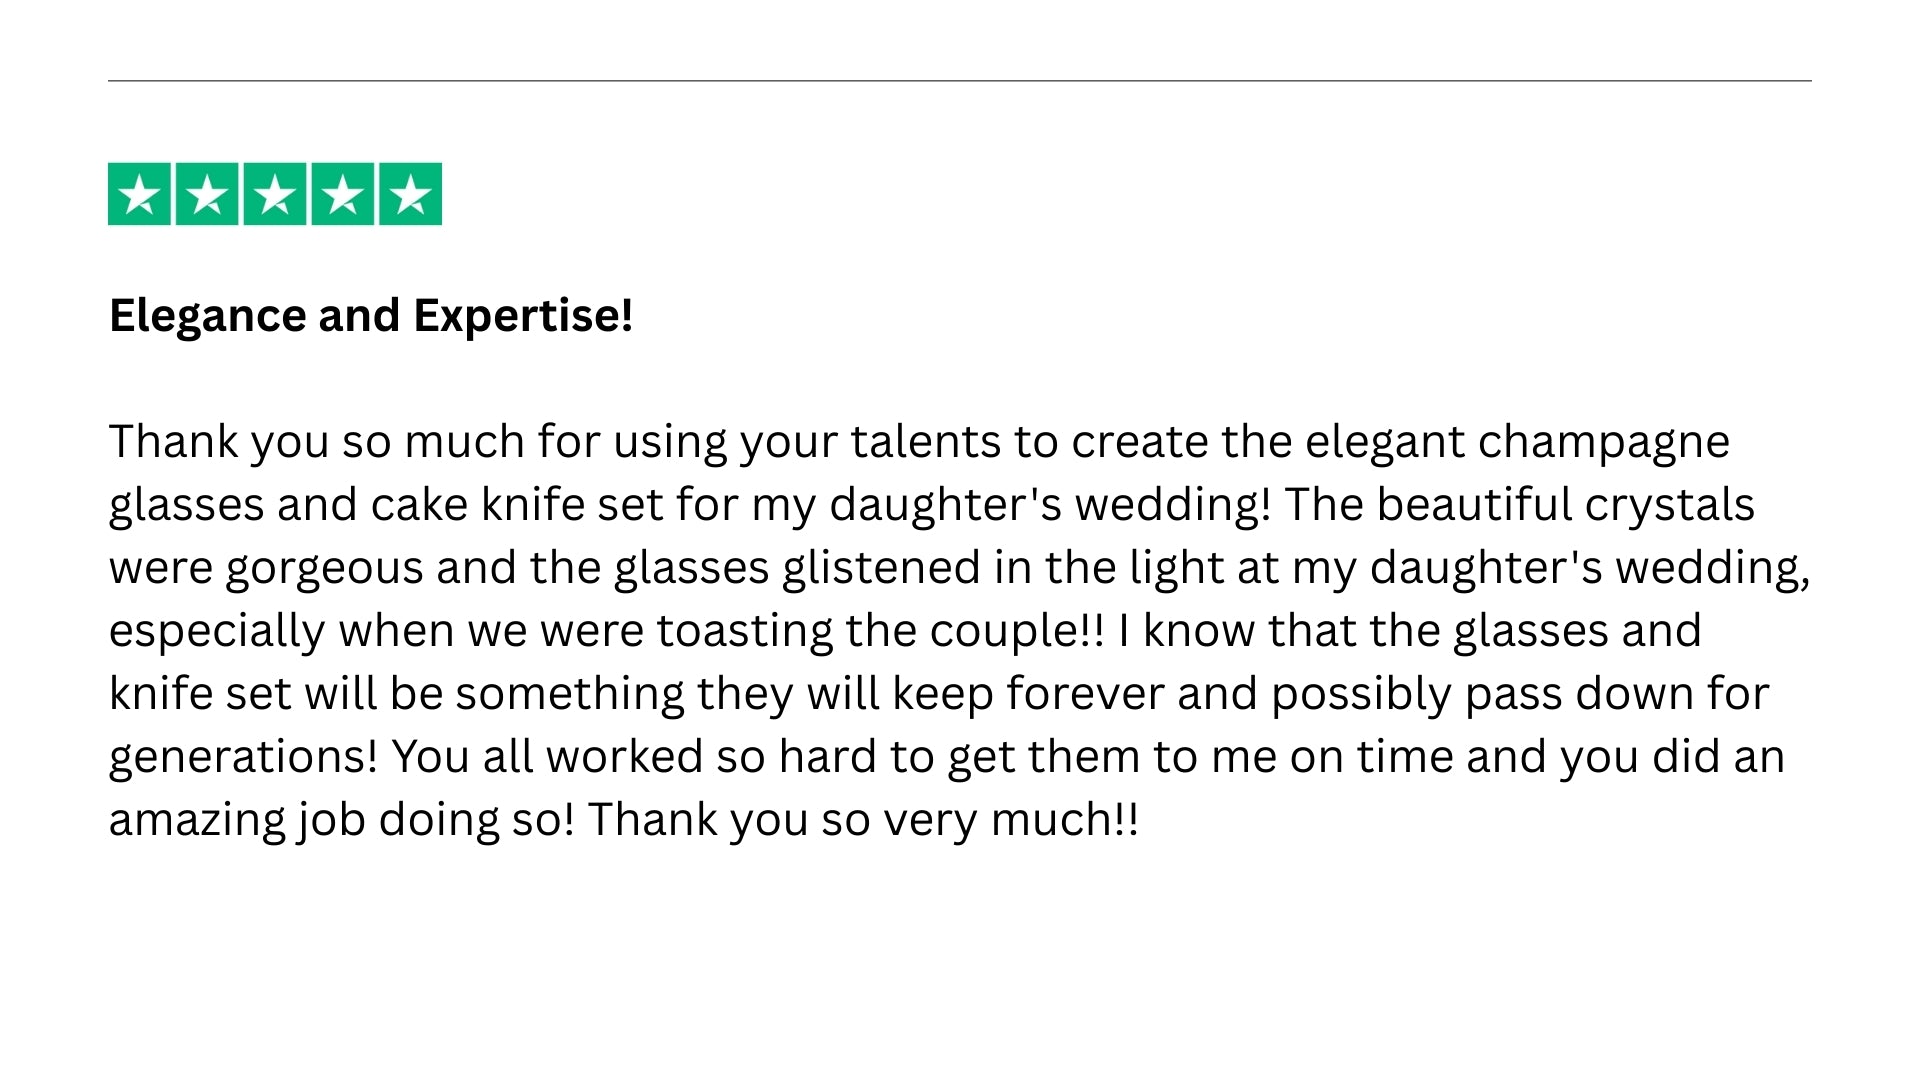Click the word "gorgeous" in the review body
Viewport: 1920px width, 1080px height.
(x=324, y=568)
